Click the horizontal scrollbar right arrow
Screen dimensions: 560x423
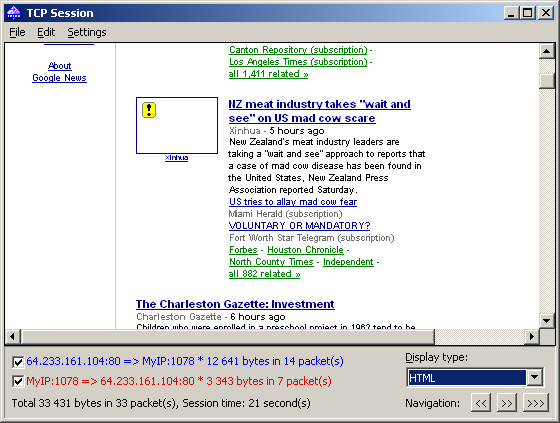(532, 336)
